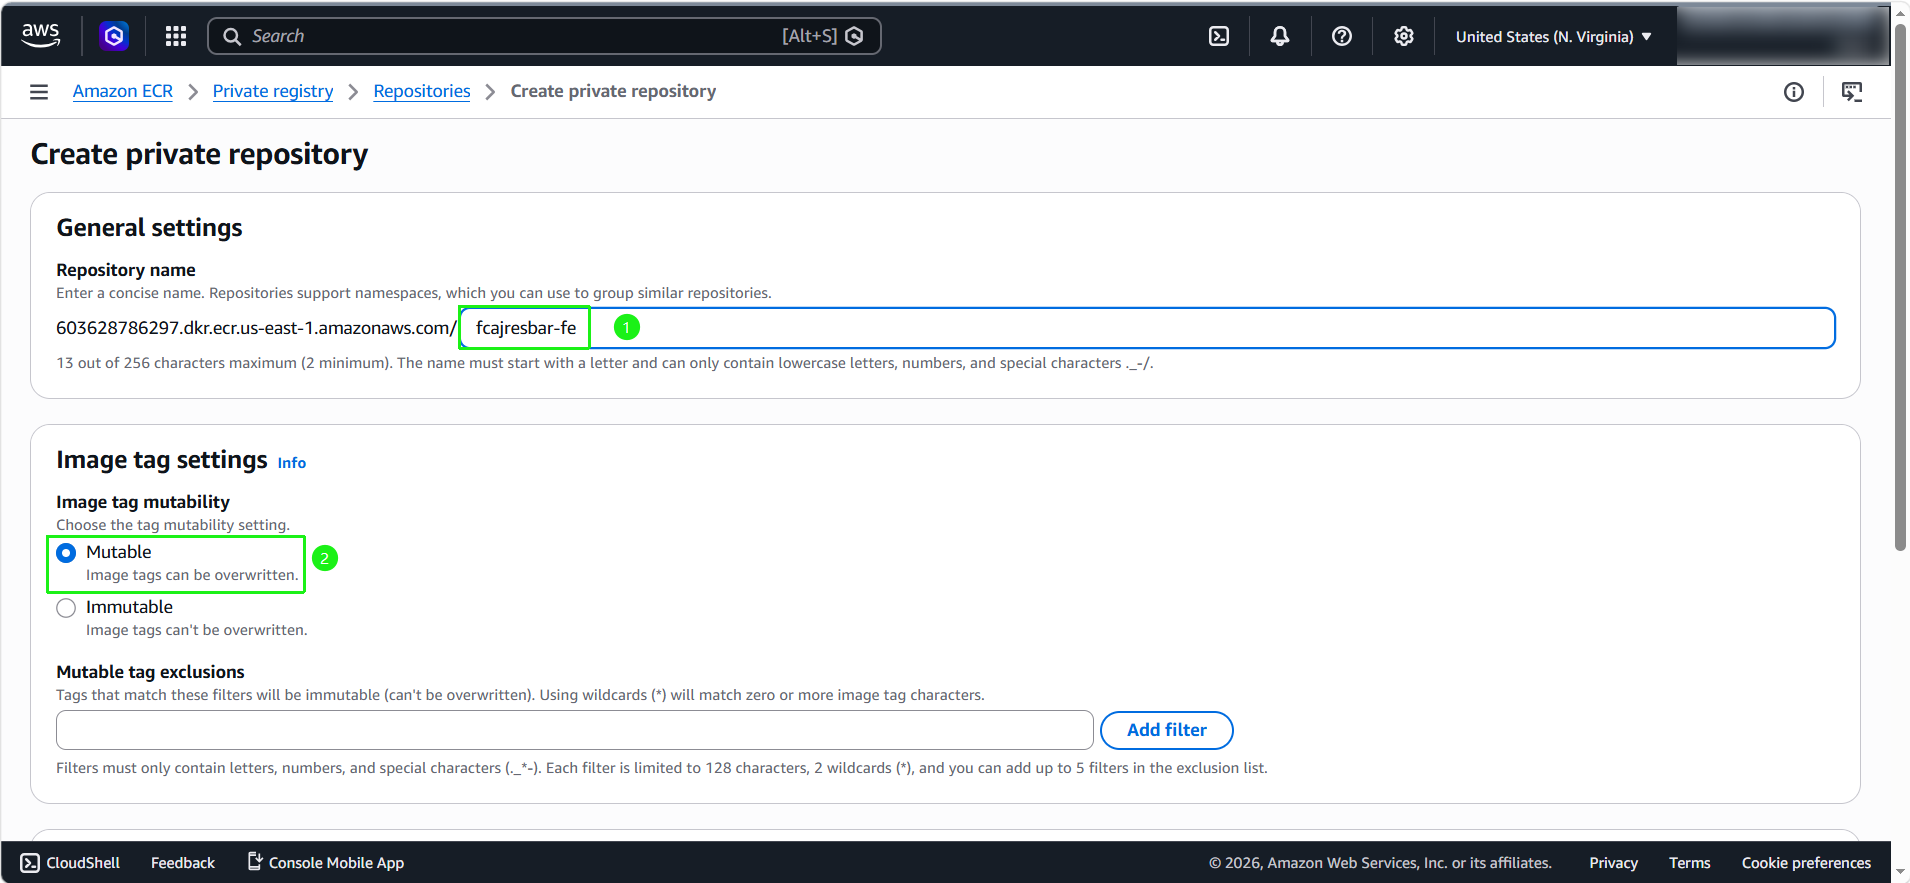Screen dimensions: 1910x883
Task: Go to Amazon ECR breadcrumb
Action: click(x=123, y=91)
